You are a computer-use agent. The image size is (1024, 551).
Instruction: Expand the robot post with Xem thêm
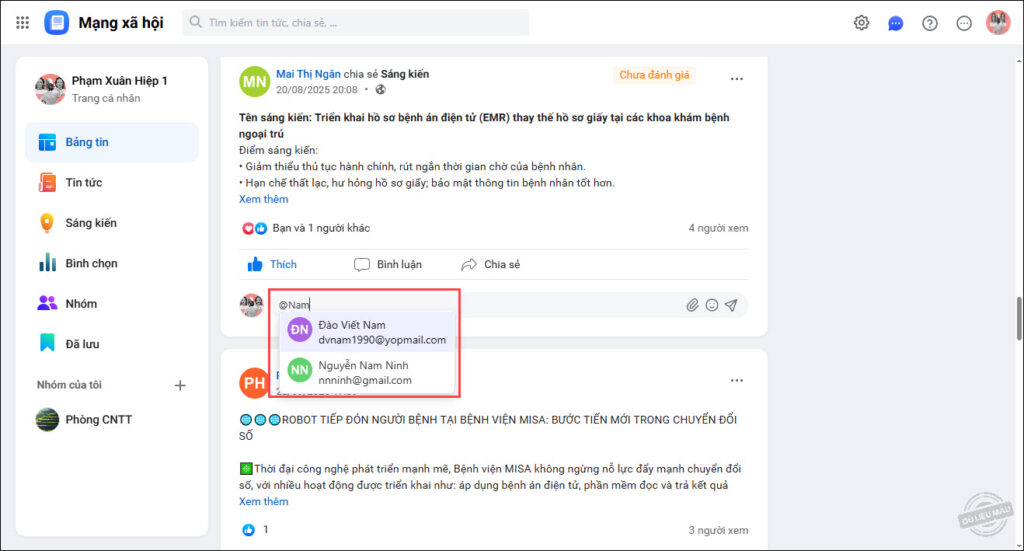264,501
